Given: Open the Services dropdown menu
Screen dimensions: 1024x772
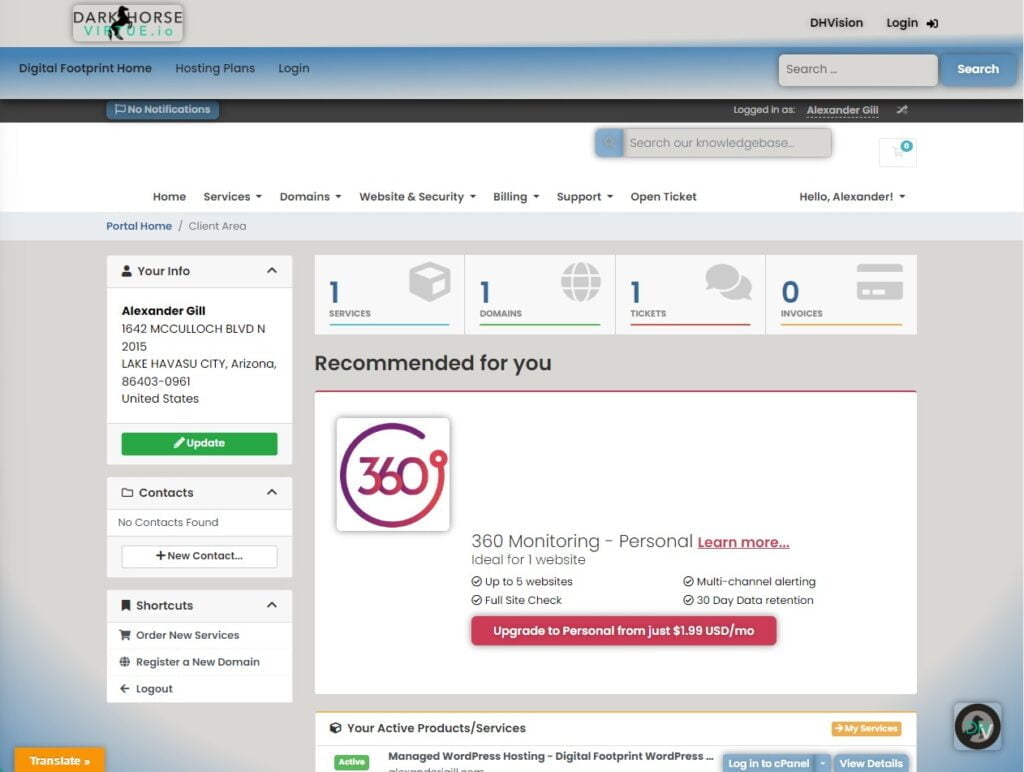Looking at the screenshot, I should click(x=232, y=197).
